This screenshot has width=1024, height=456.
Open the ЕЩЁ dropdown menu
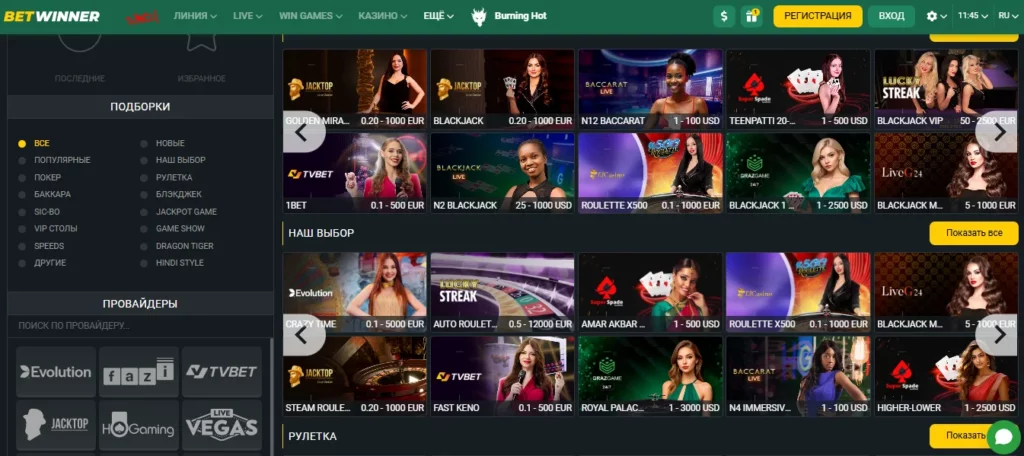click(x=438, y=16)
